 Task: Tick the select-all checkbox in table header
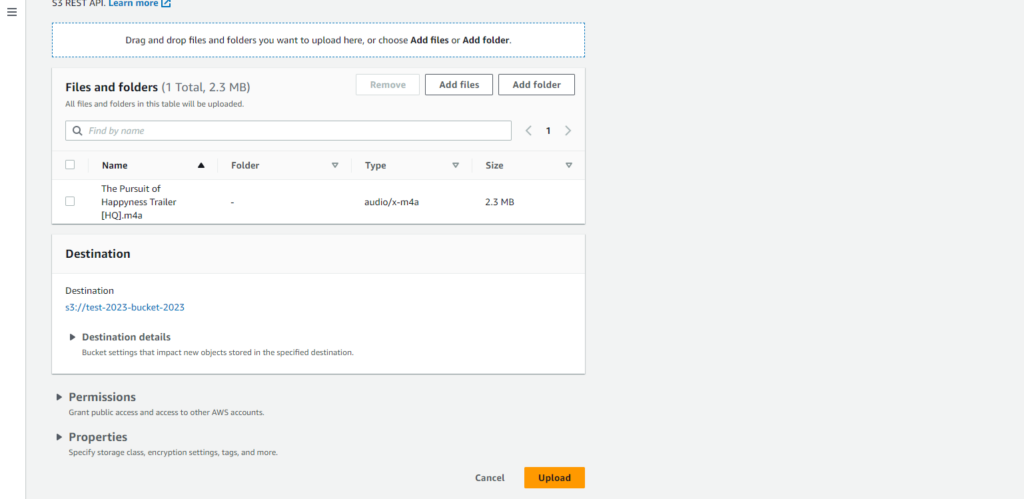70,165
